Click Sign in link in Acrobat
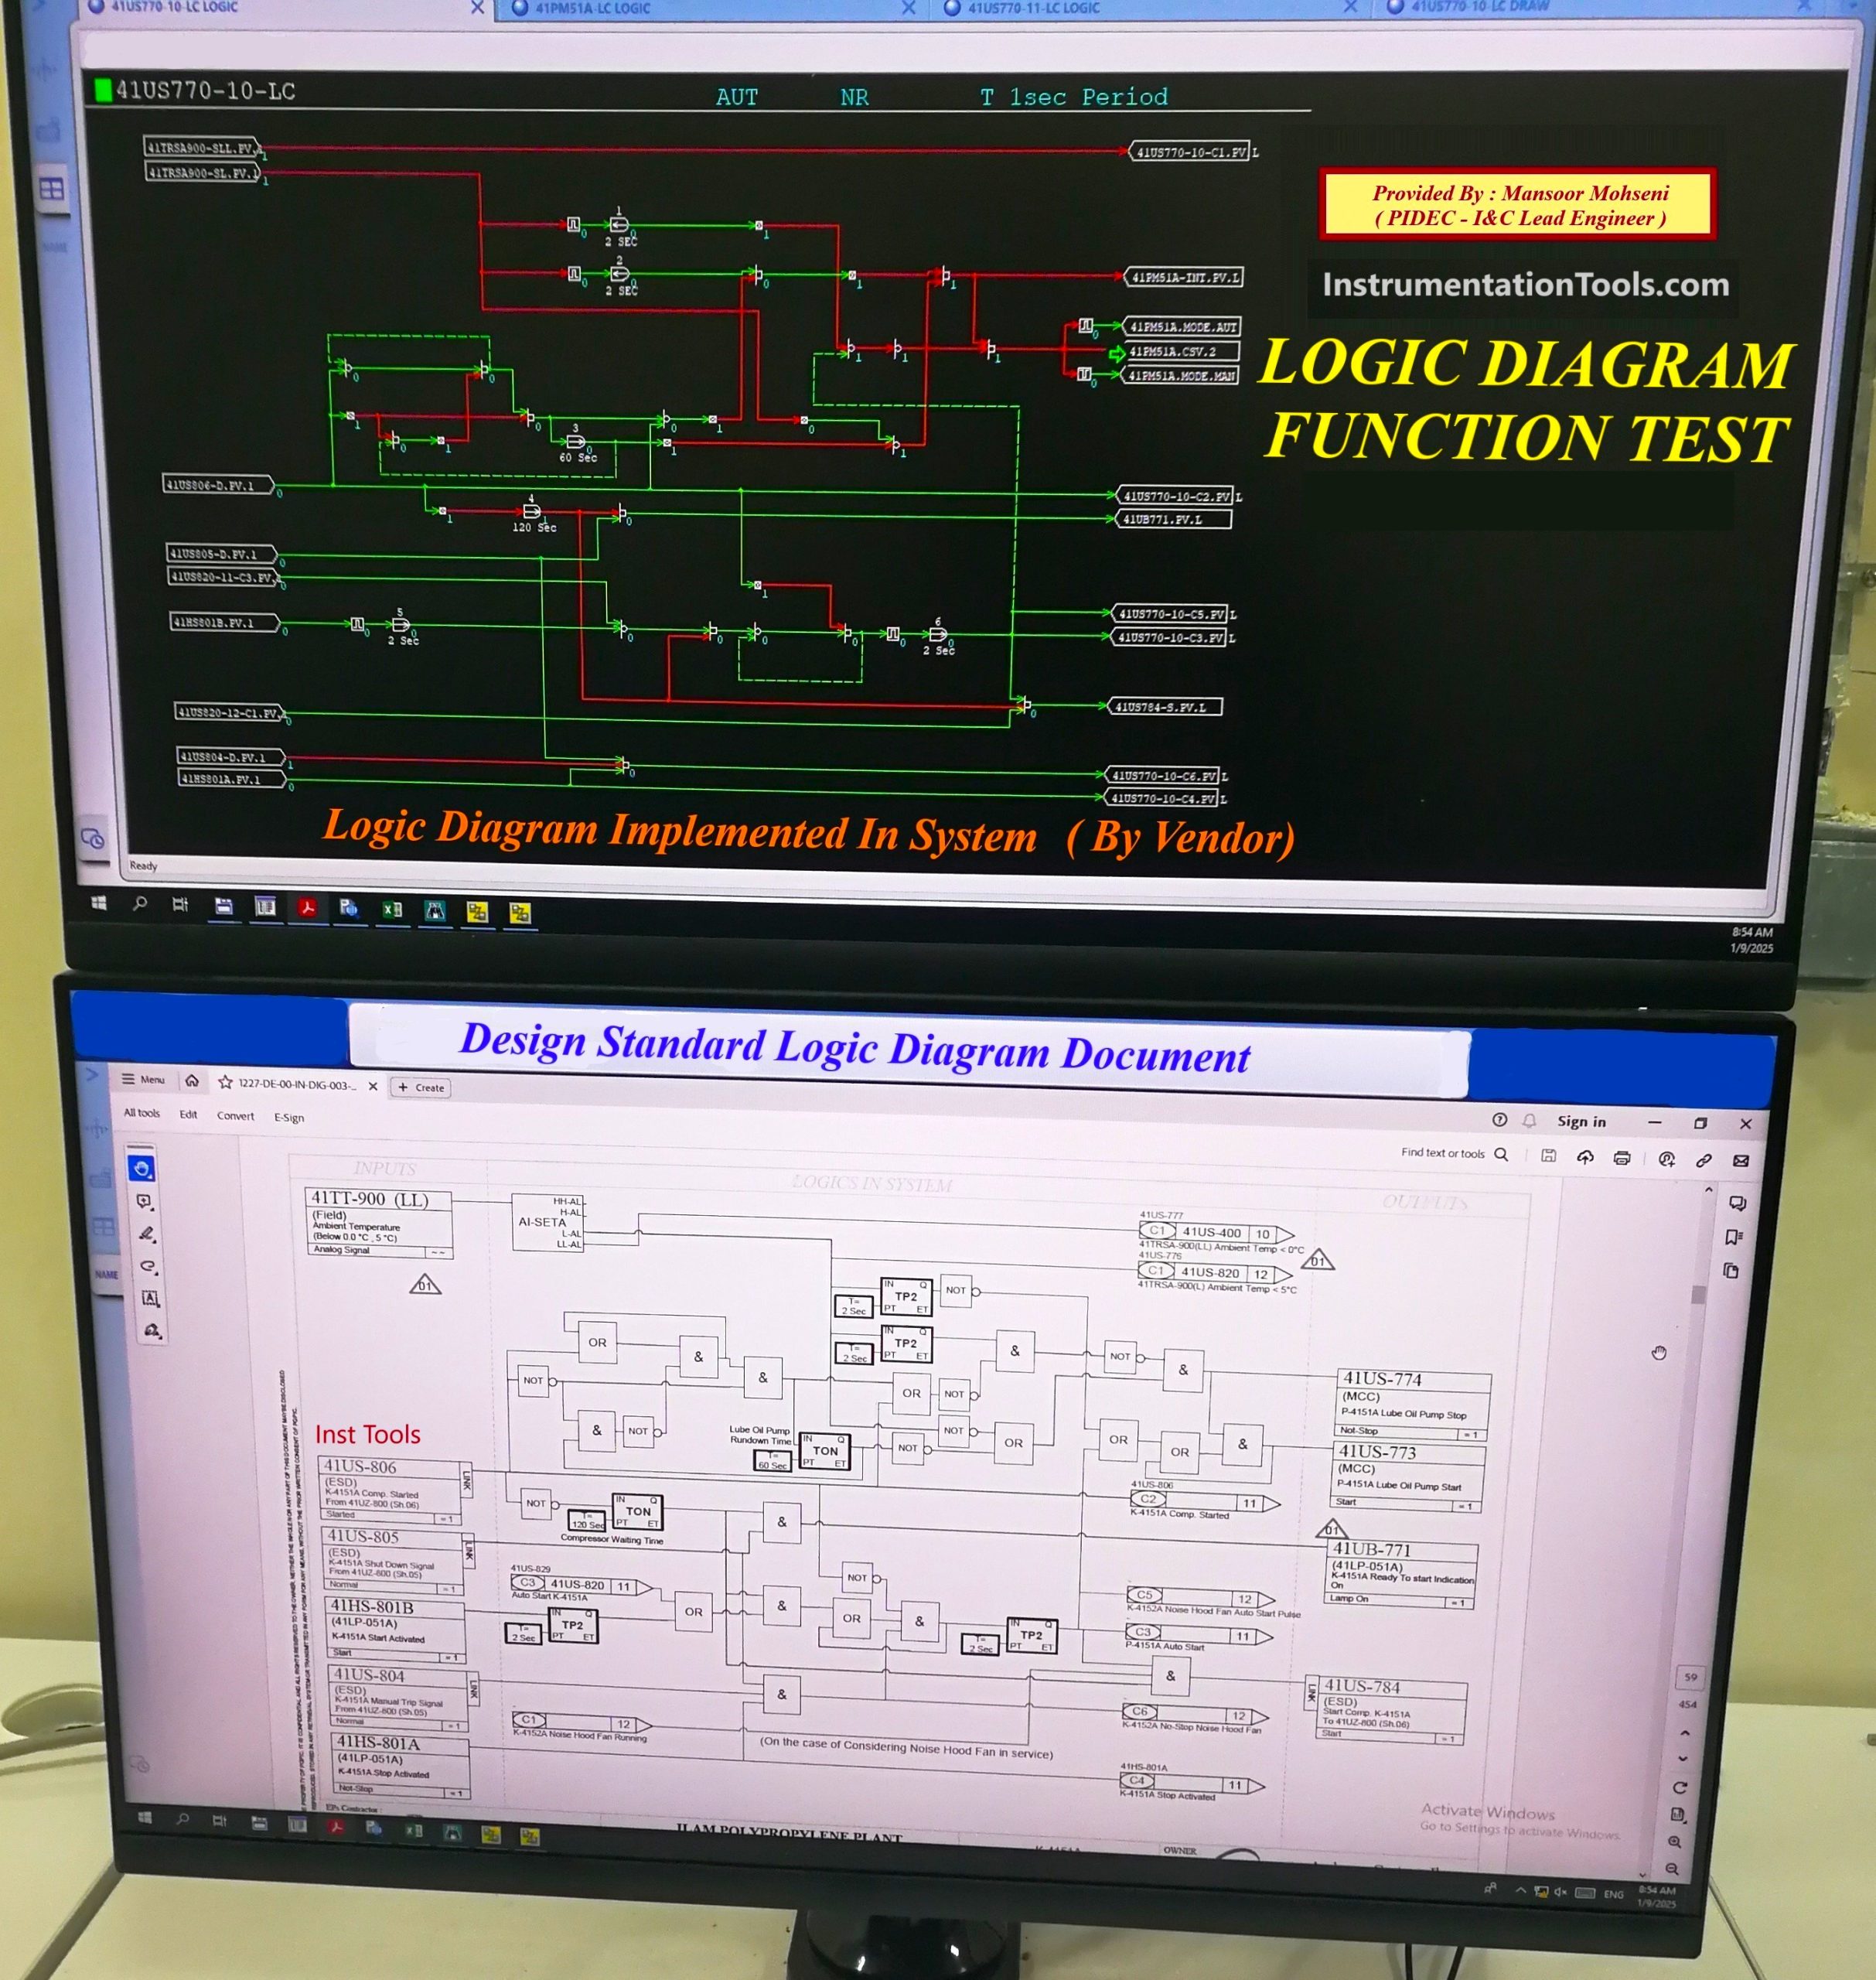The height and width of the screenshot is (1980, 1876). (x=1581, y=1122)
